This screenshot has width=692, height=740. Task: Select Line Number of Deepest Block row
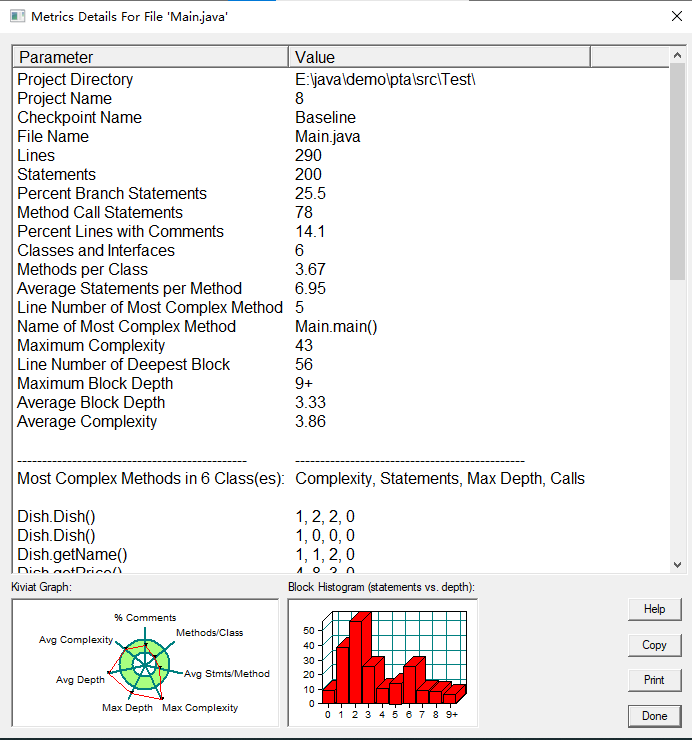click(340, 364)
